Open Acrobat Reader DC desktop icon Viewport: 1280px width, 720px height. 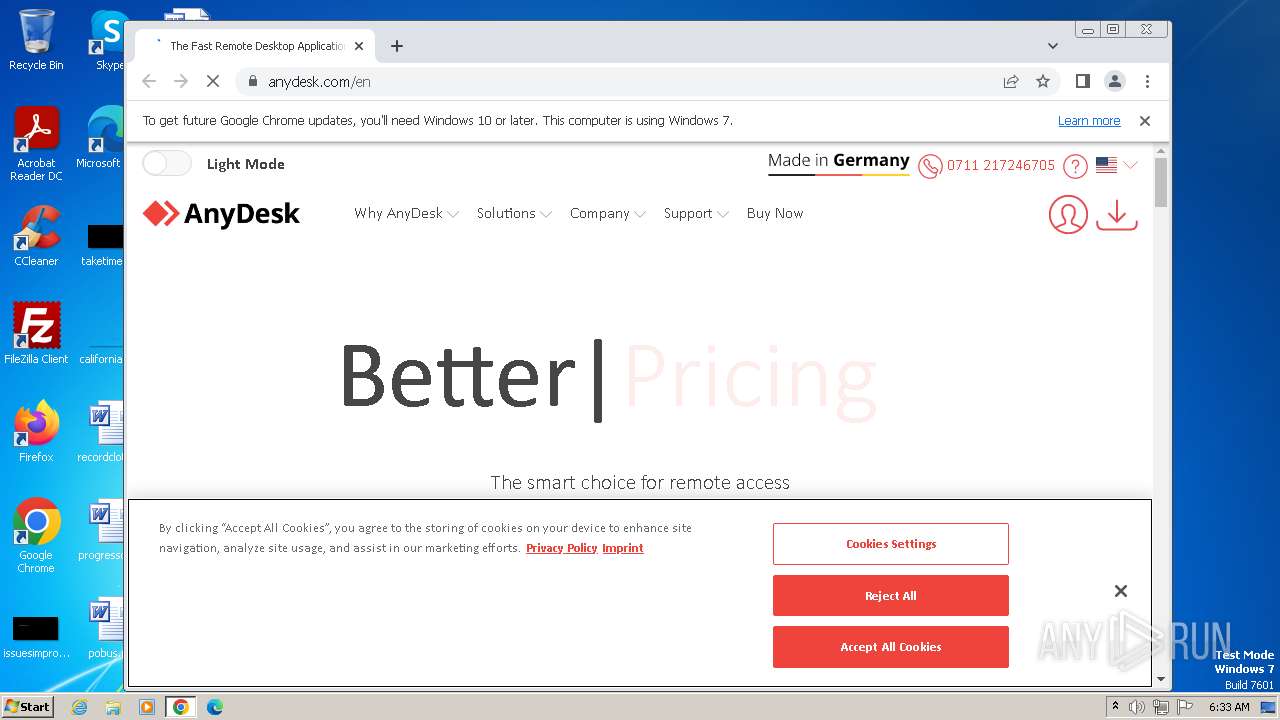coord(36,144)
